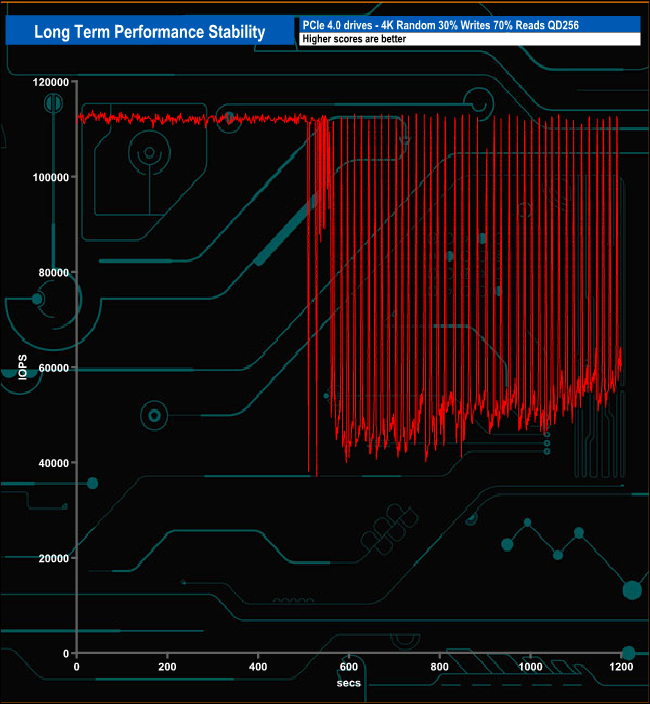Screen dimensions: 650x704
Task: Click the 0 label on the x-axis
Action: pos(77,666)
